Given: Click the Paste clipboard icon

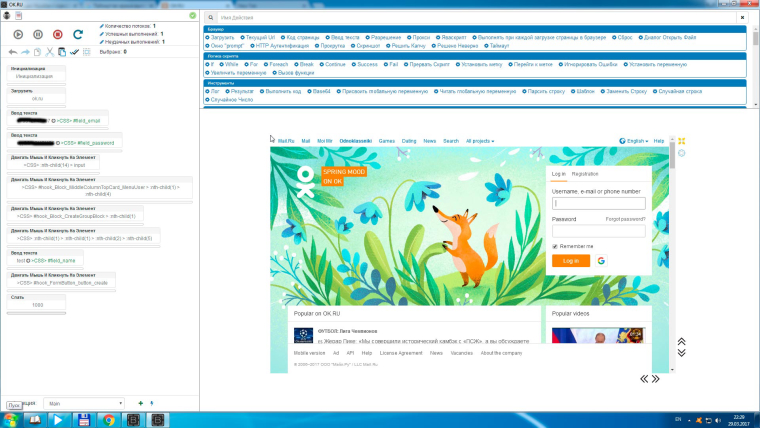Looking at the screenshot, I should point(61,51).
